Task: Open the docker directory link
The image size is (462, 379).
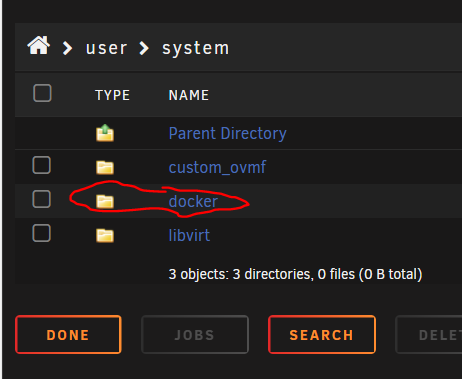Action: pos(193,202)
